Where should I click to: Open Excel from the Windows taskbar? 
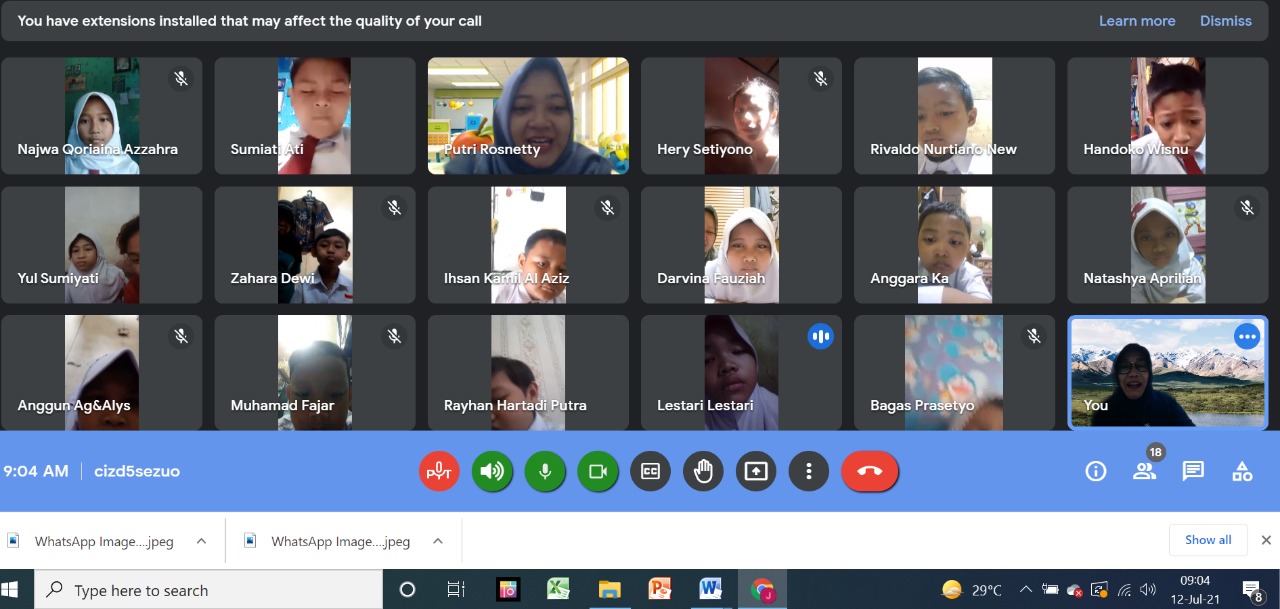[558, 589]
